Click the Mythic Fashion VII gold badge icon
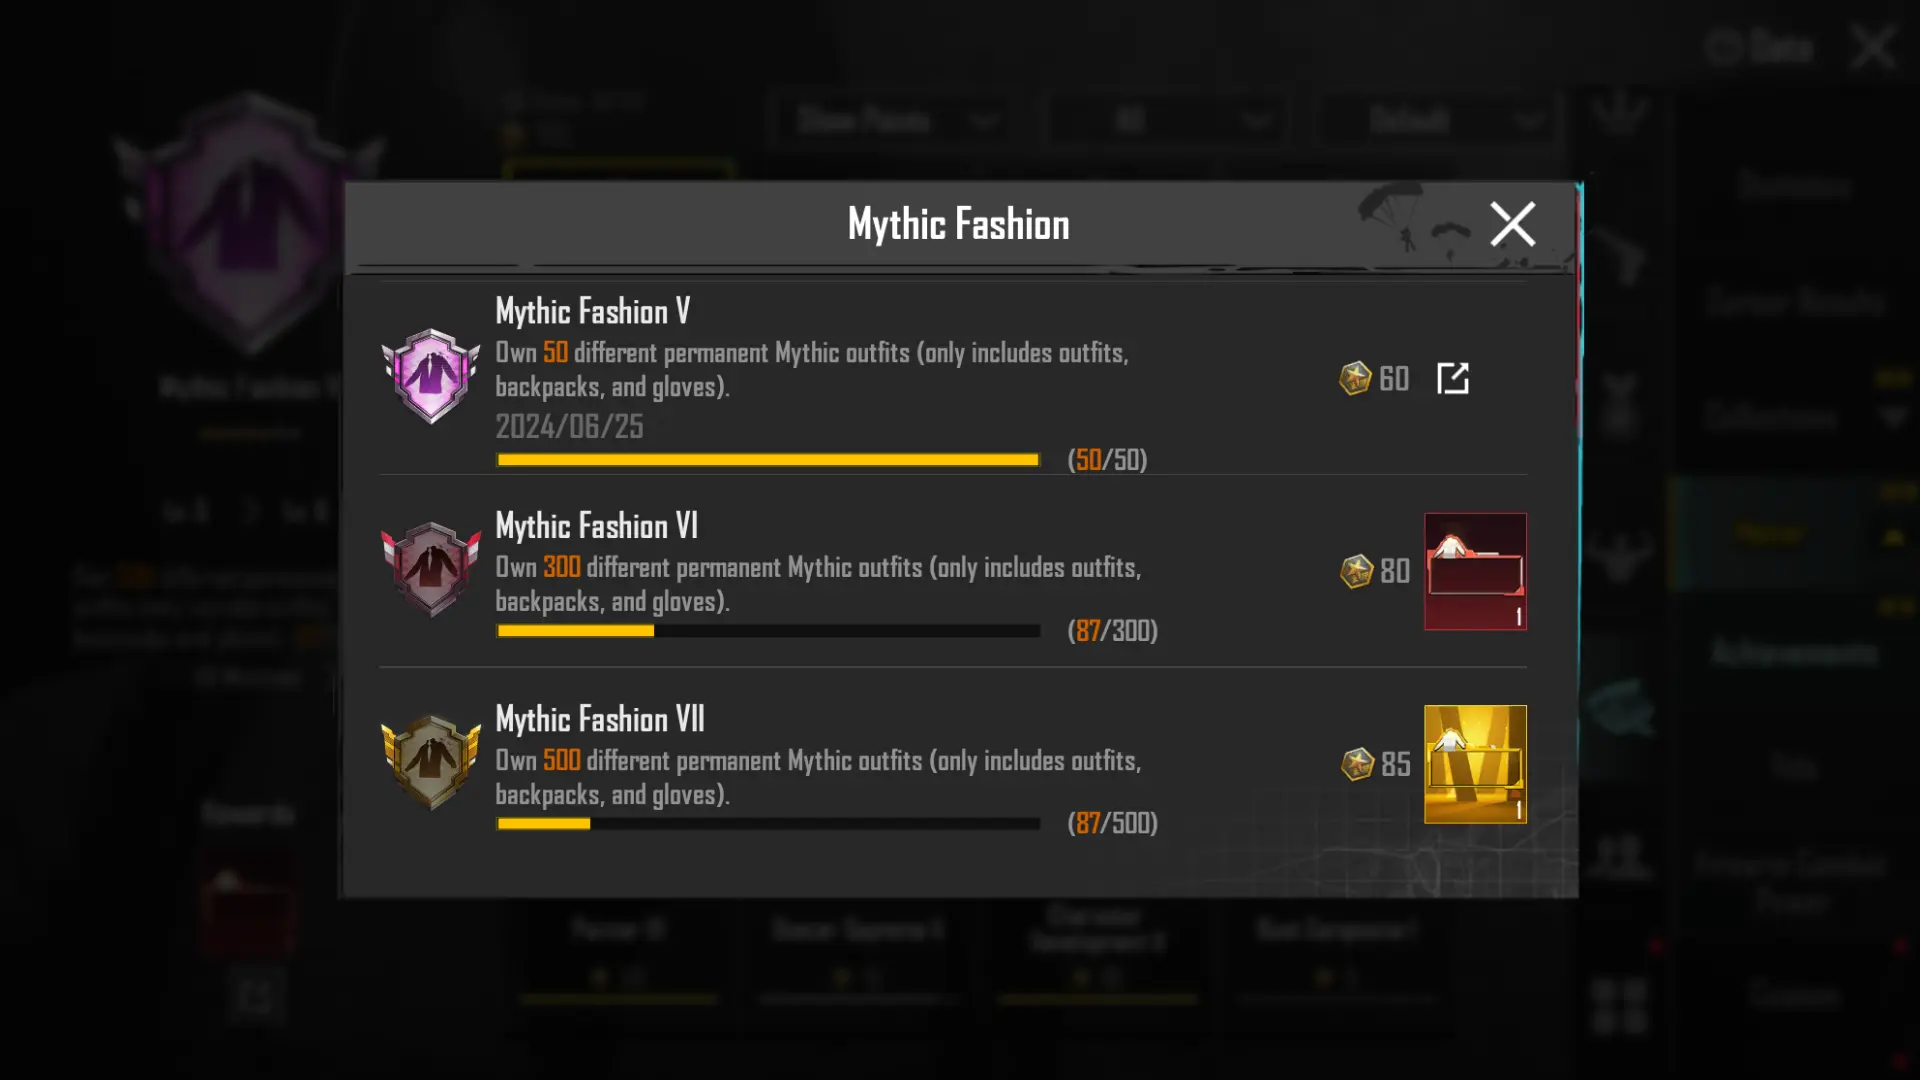This screenshot has height=1080, width=1920. tap(431, 762)
